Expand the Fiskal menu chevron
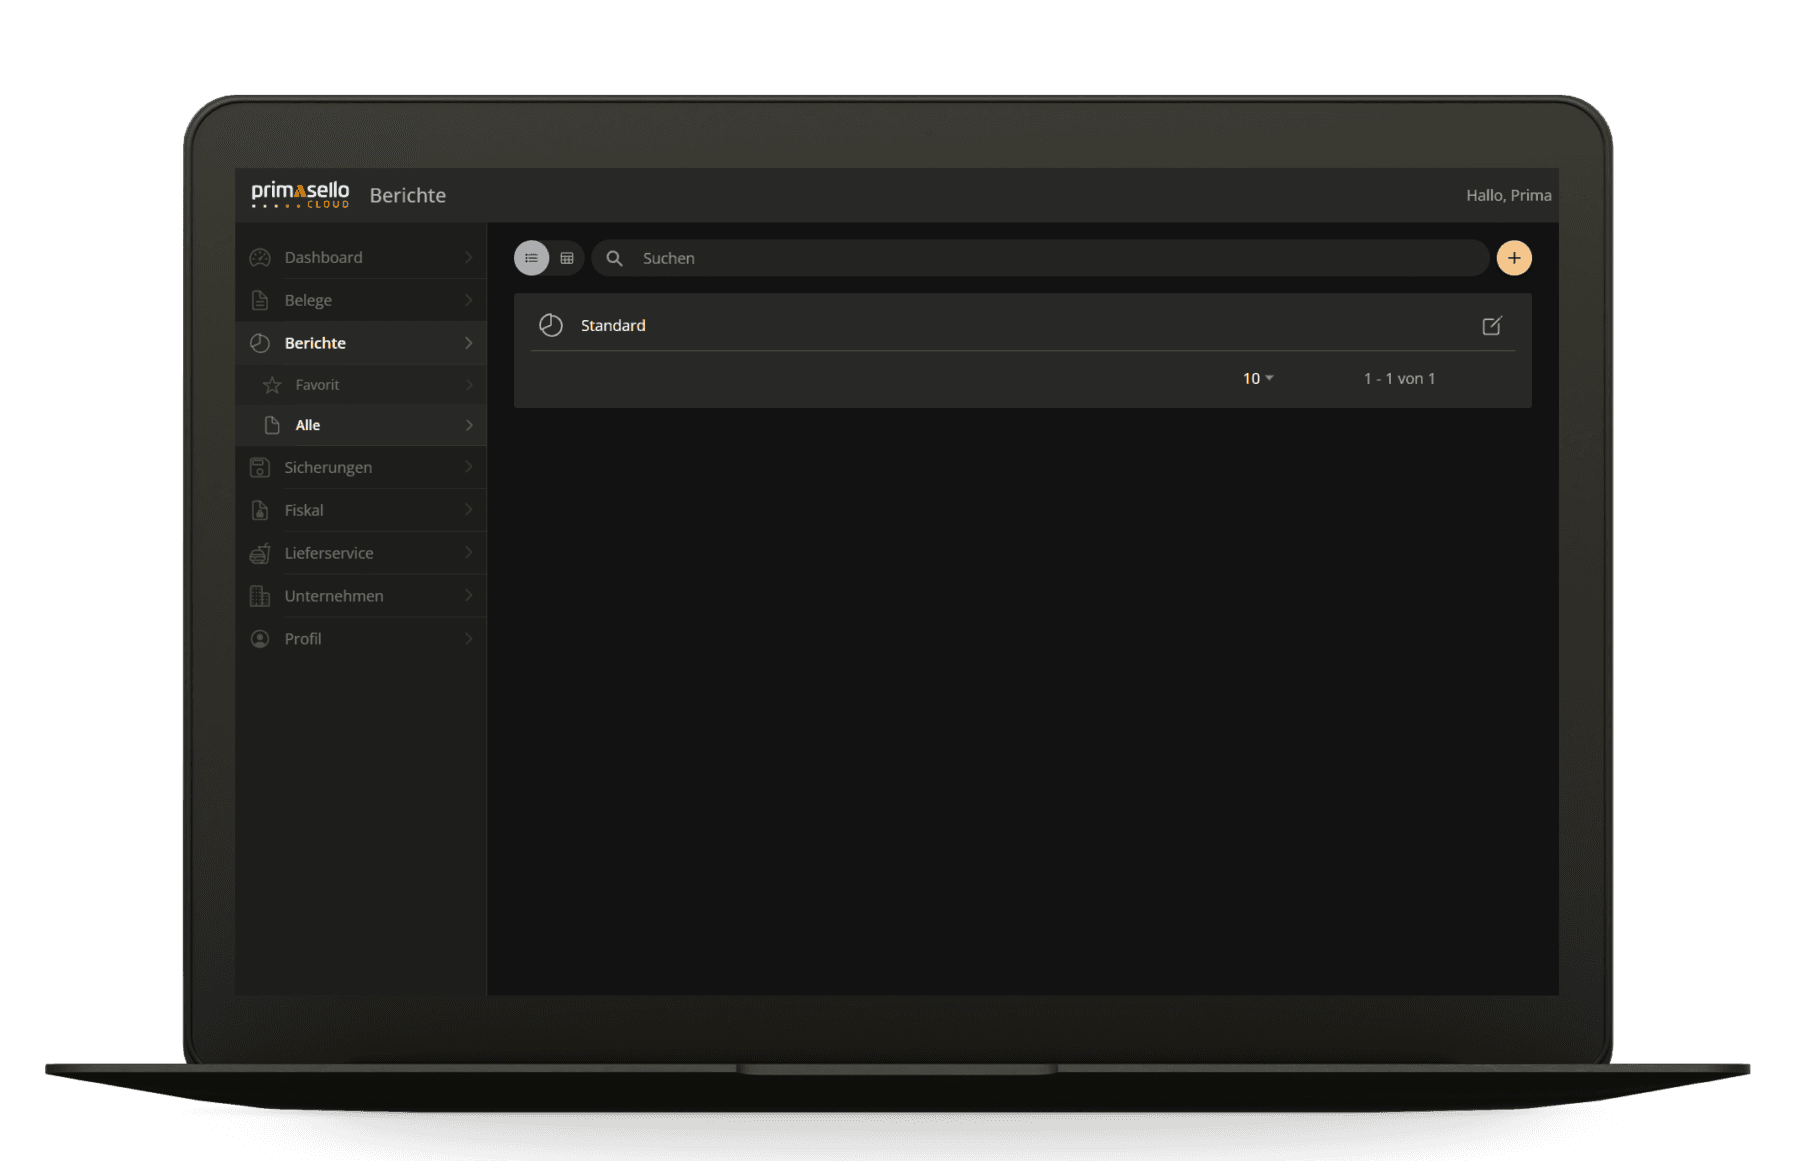The height and width of the screenshot is (1161, 1800). [468, 510]
